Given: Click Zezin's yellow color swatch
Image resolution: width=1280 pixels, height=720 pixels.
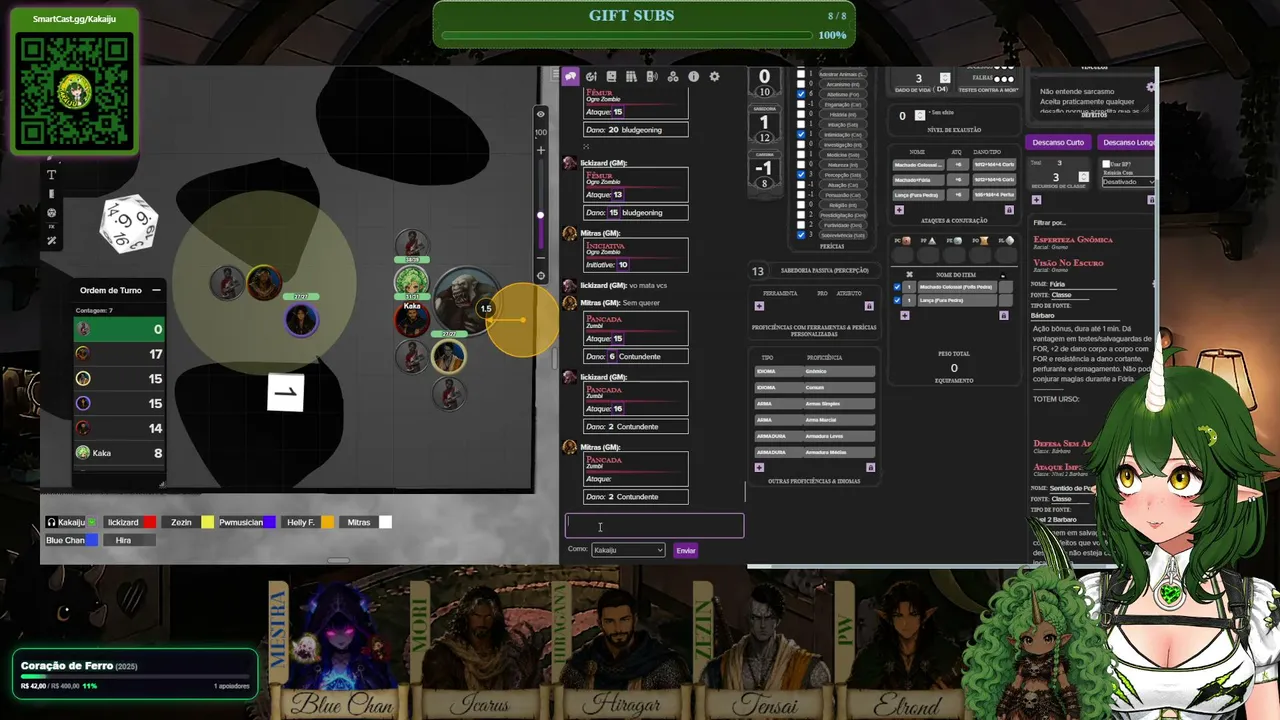Looking at the screenshot, I should tap(208, 522).
